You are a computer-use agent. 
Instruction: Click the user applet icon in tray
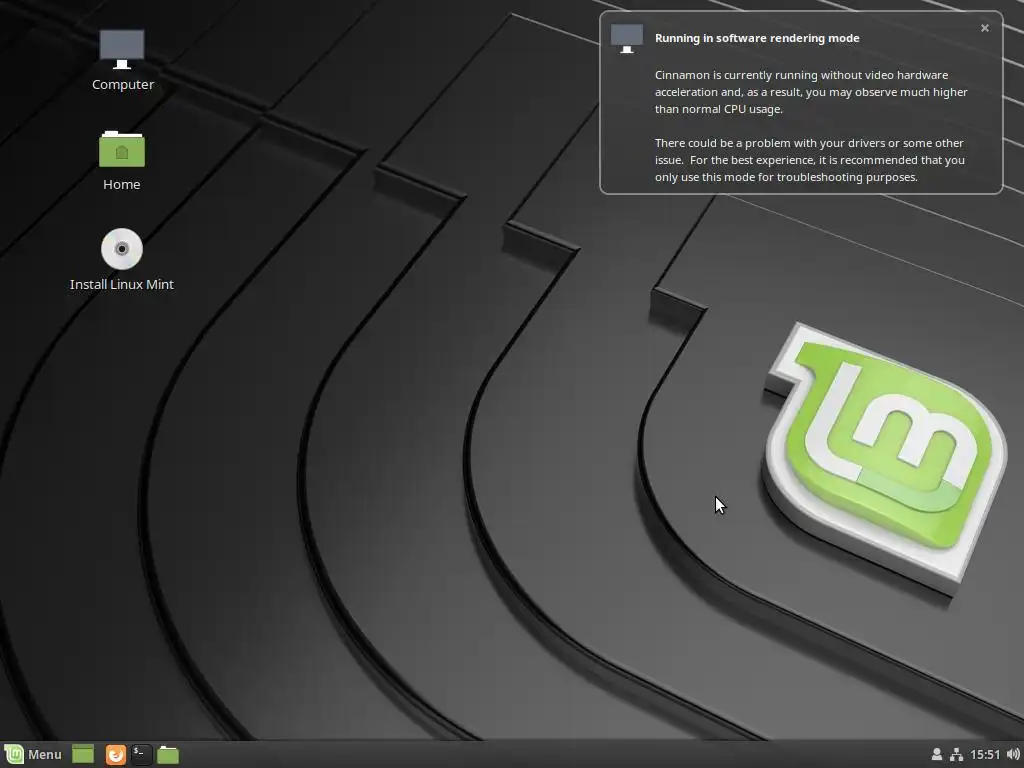(936, 754)
